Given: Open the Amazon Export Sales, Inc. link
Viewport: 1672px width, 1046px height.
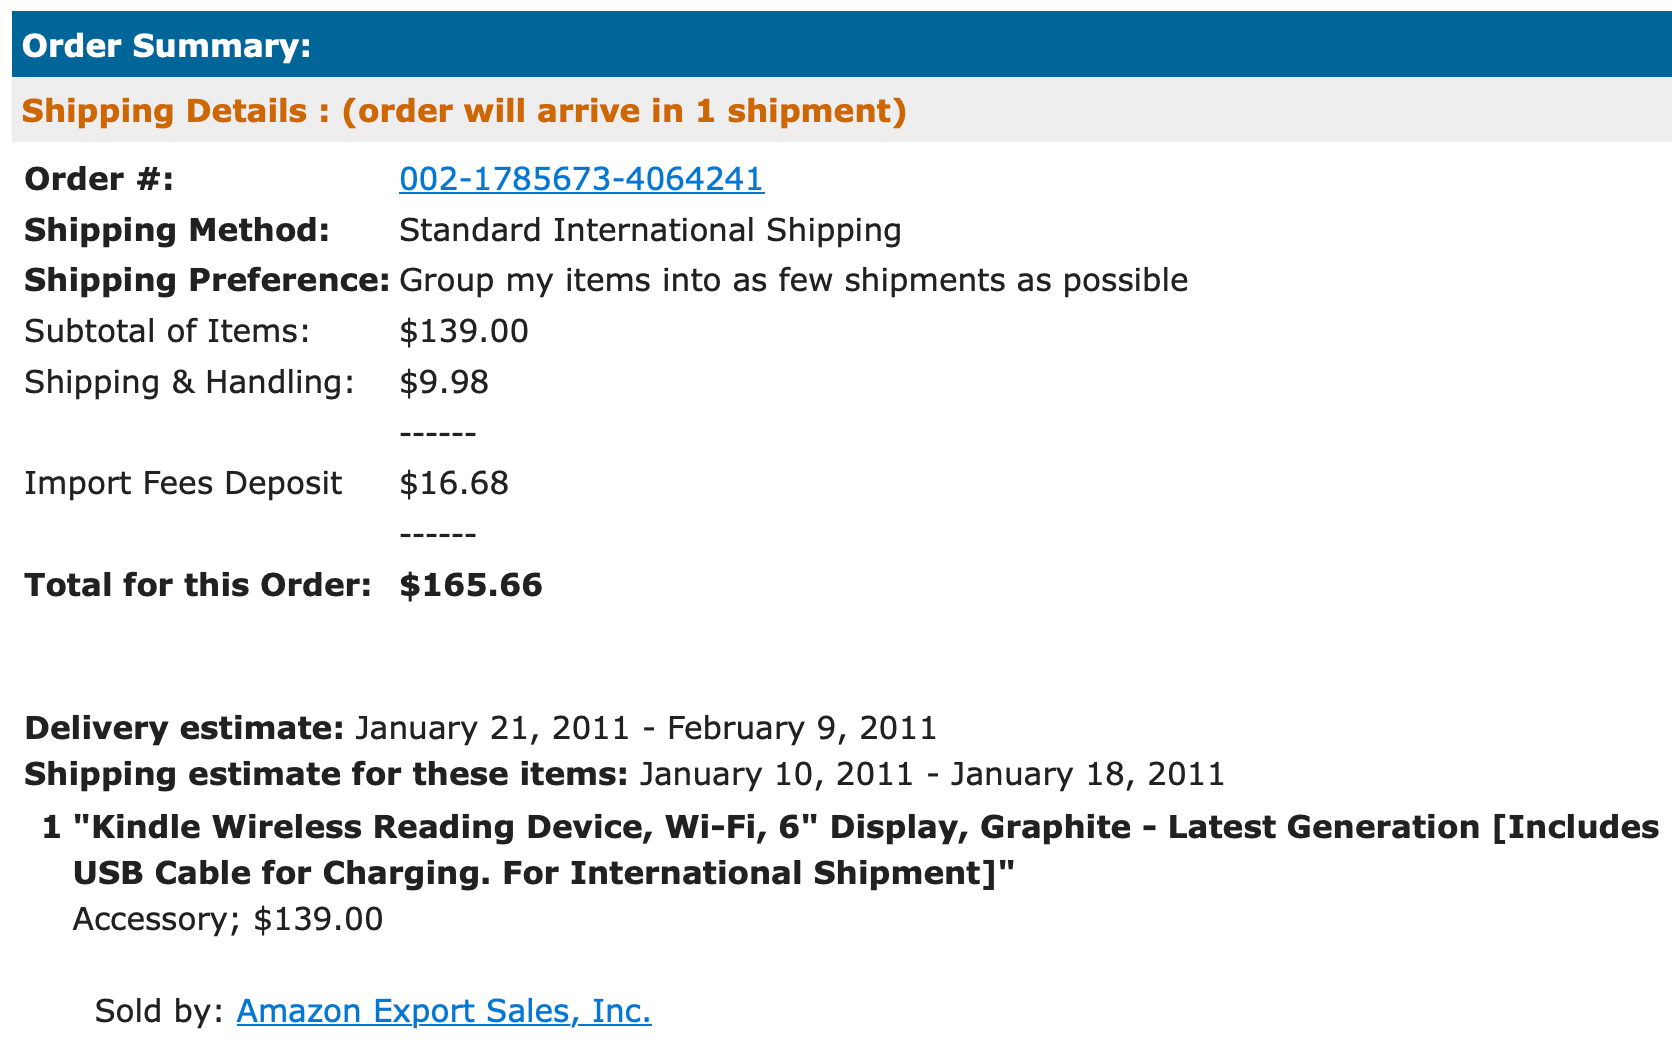Looking at the screenshot, I should point(444,1011).
